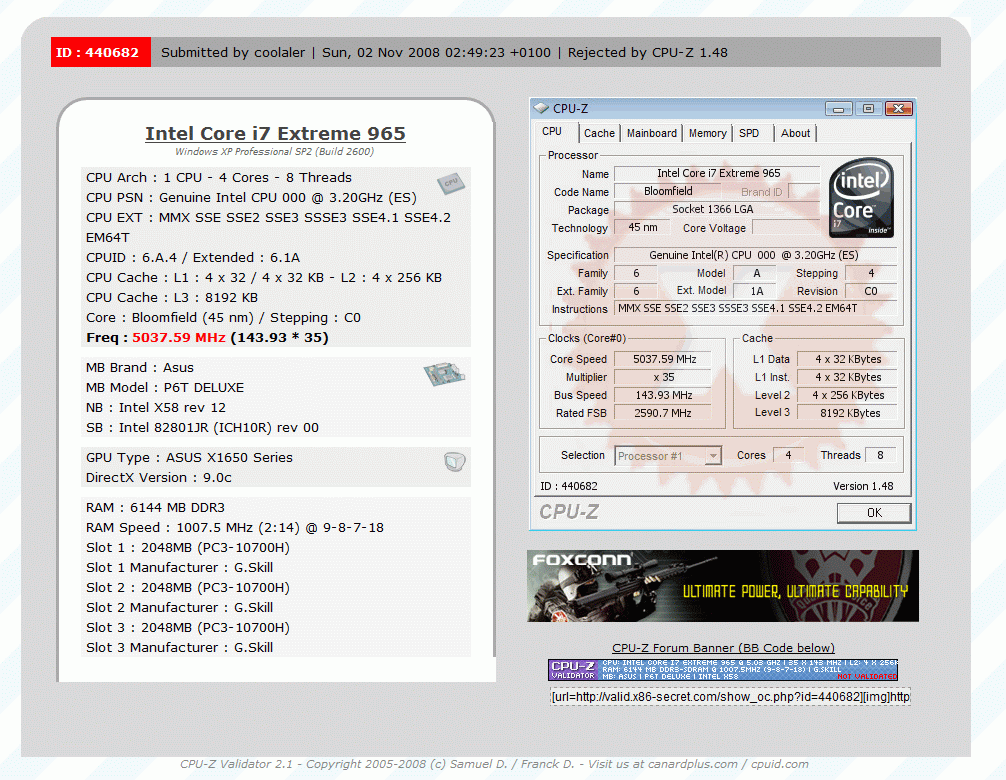The width and height of the screenshot is (1006, 780).
Task: Click the Code Name field showing Bloomfield
Action: [667, 191]
